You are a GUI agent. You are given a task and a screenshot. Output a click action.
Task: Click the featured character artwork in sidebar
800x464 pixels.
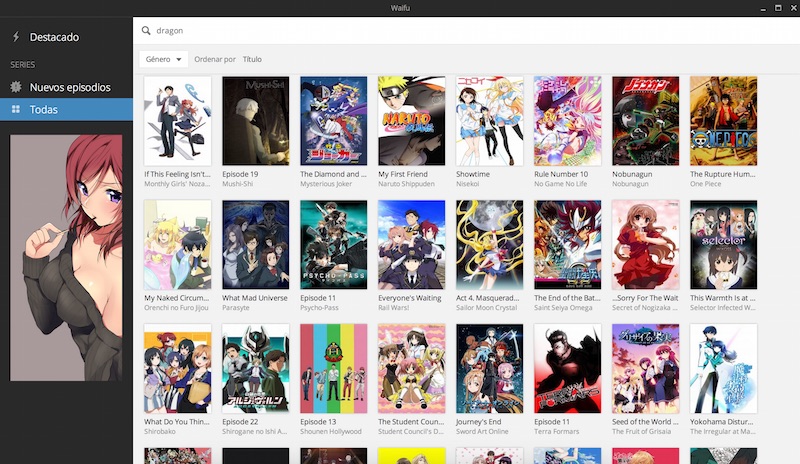(x=66, y=258)
